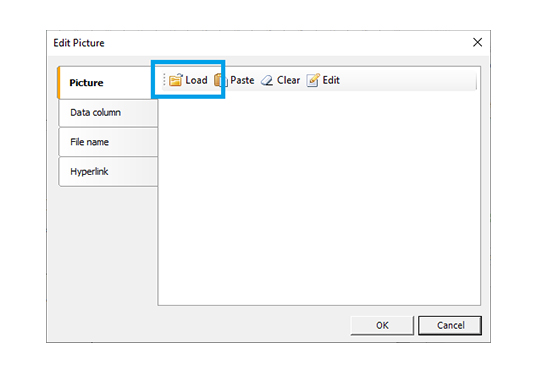Select the Hyperlink tab
The width and height of the screenshot is (538, 374).
[x=108, y=172]
